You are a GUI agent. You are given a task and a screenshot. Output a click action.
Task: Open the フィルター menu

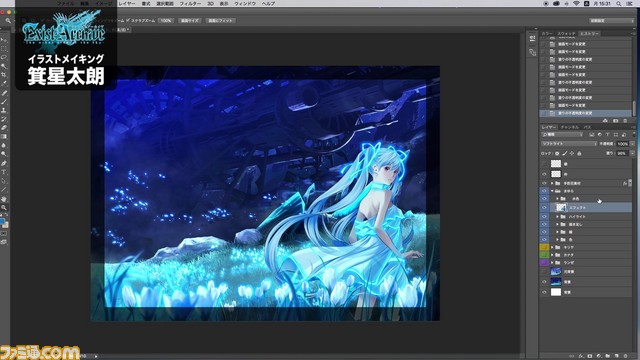point(190,3)
